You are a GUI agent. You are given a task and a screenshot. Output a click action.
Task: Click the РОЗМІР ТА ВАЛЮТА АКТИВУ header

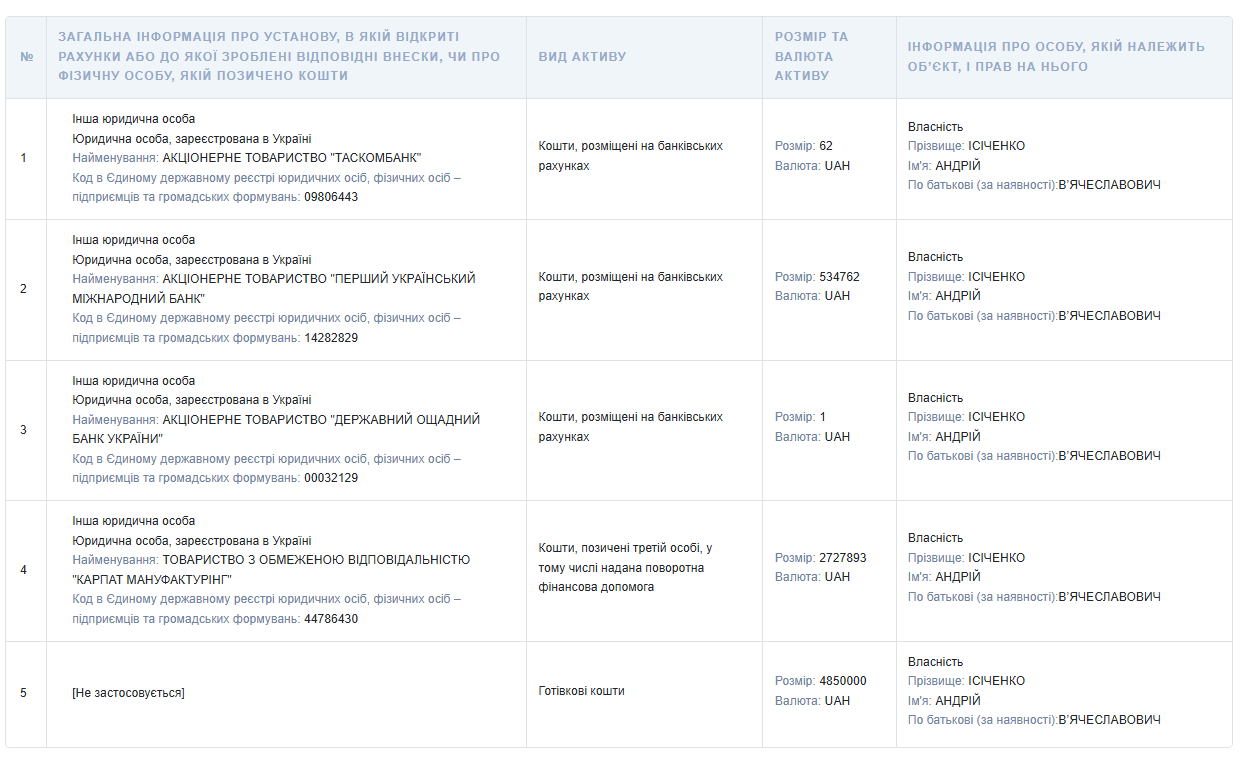coord(811,57)
